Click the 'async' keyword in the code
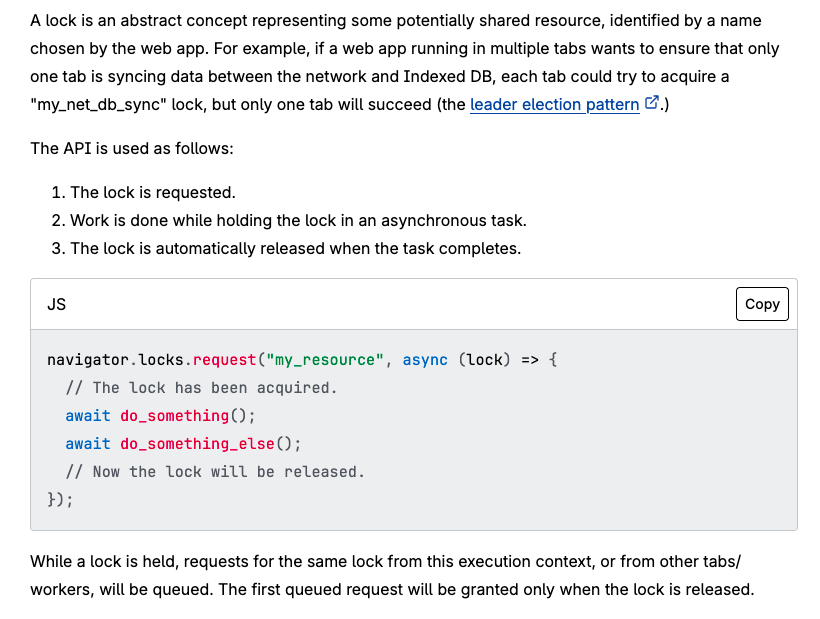 pyautogui.click(x=425, y=360)
